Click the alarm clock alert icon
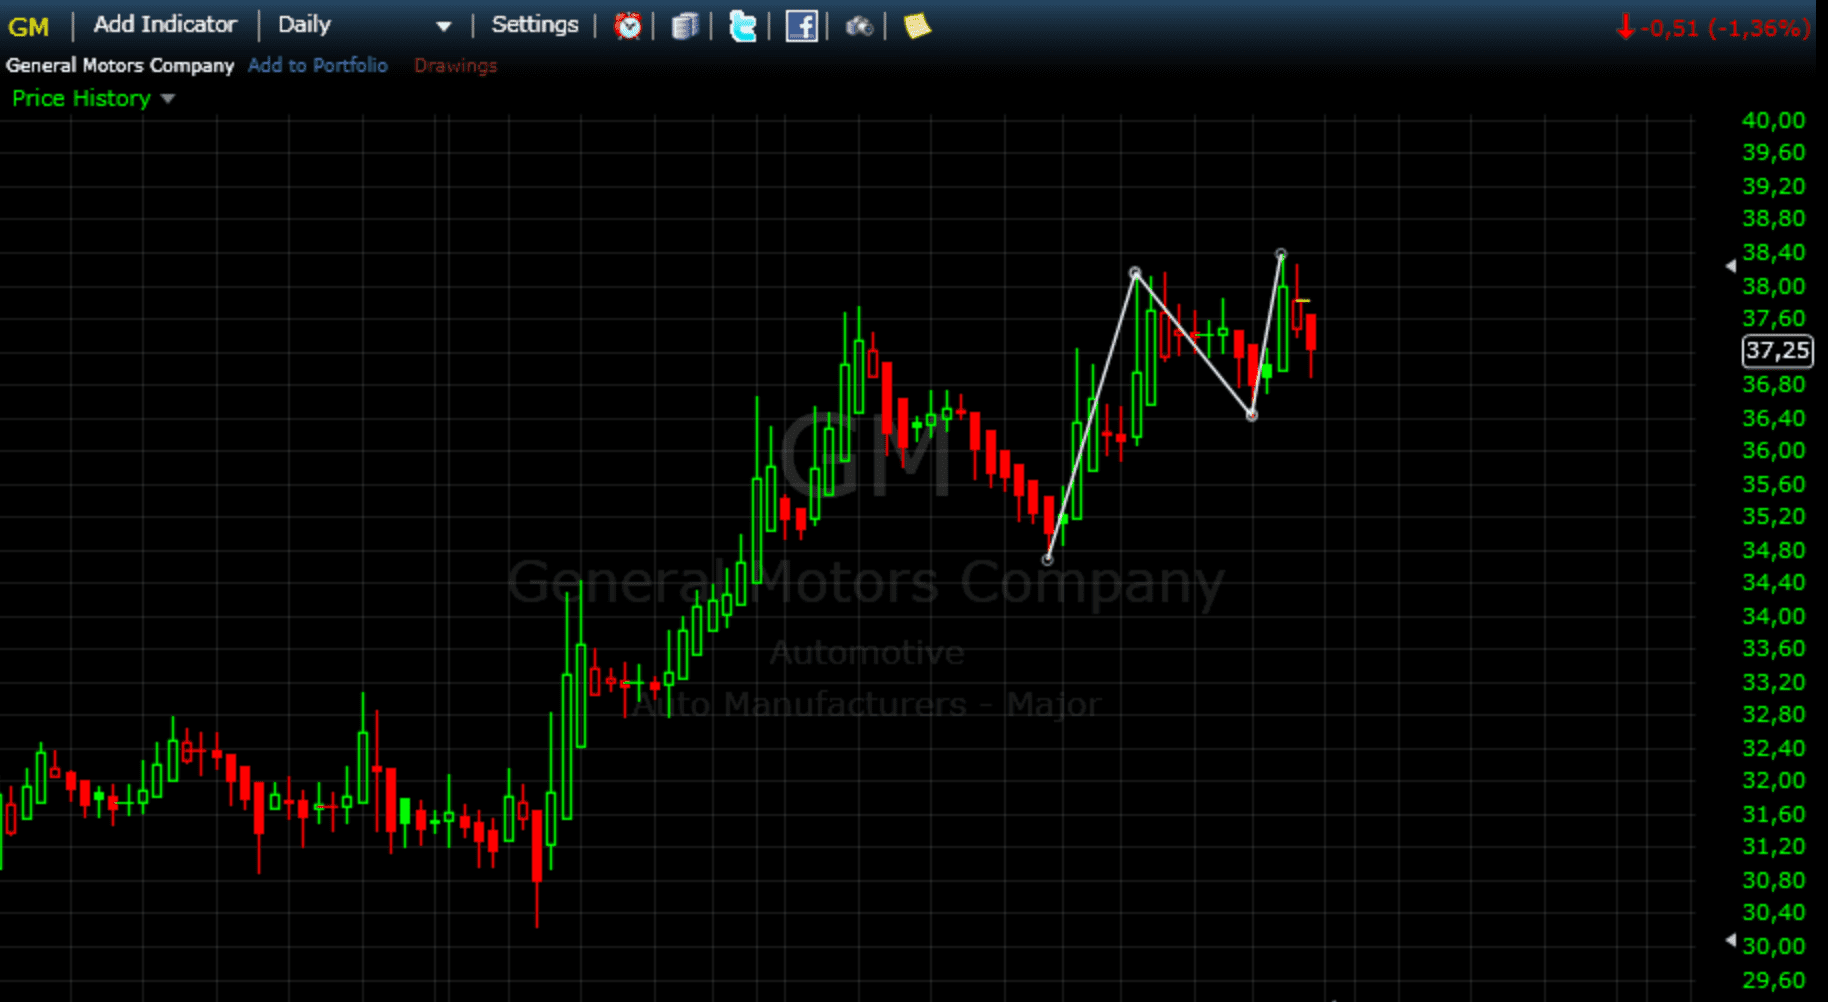The image size is (1828, 1002). (628, 26)
